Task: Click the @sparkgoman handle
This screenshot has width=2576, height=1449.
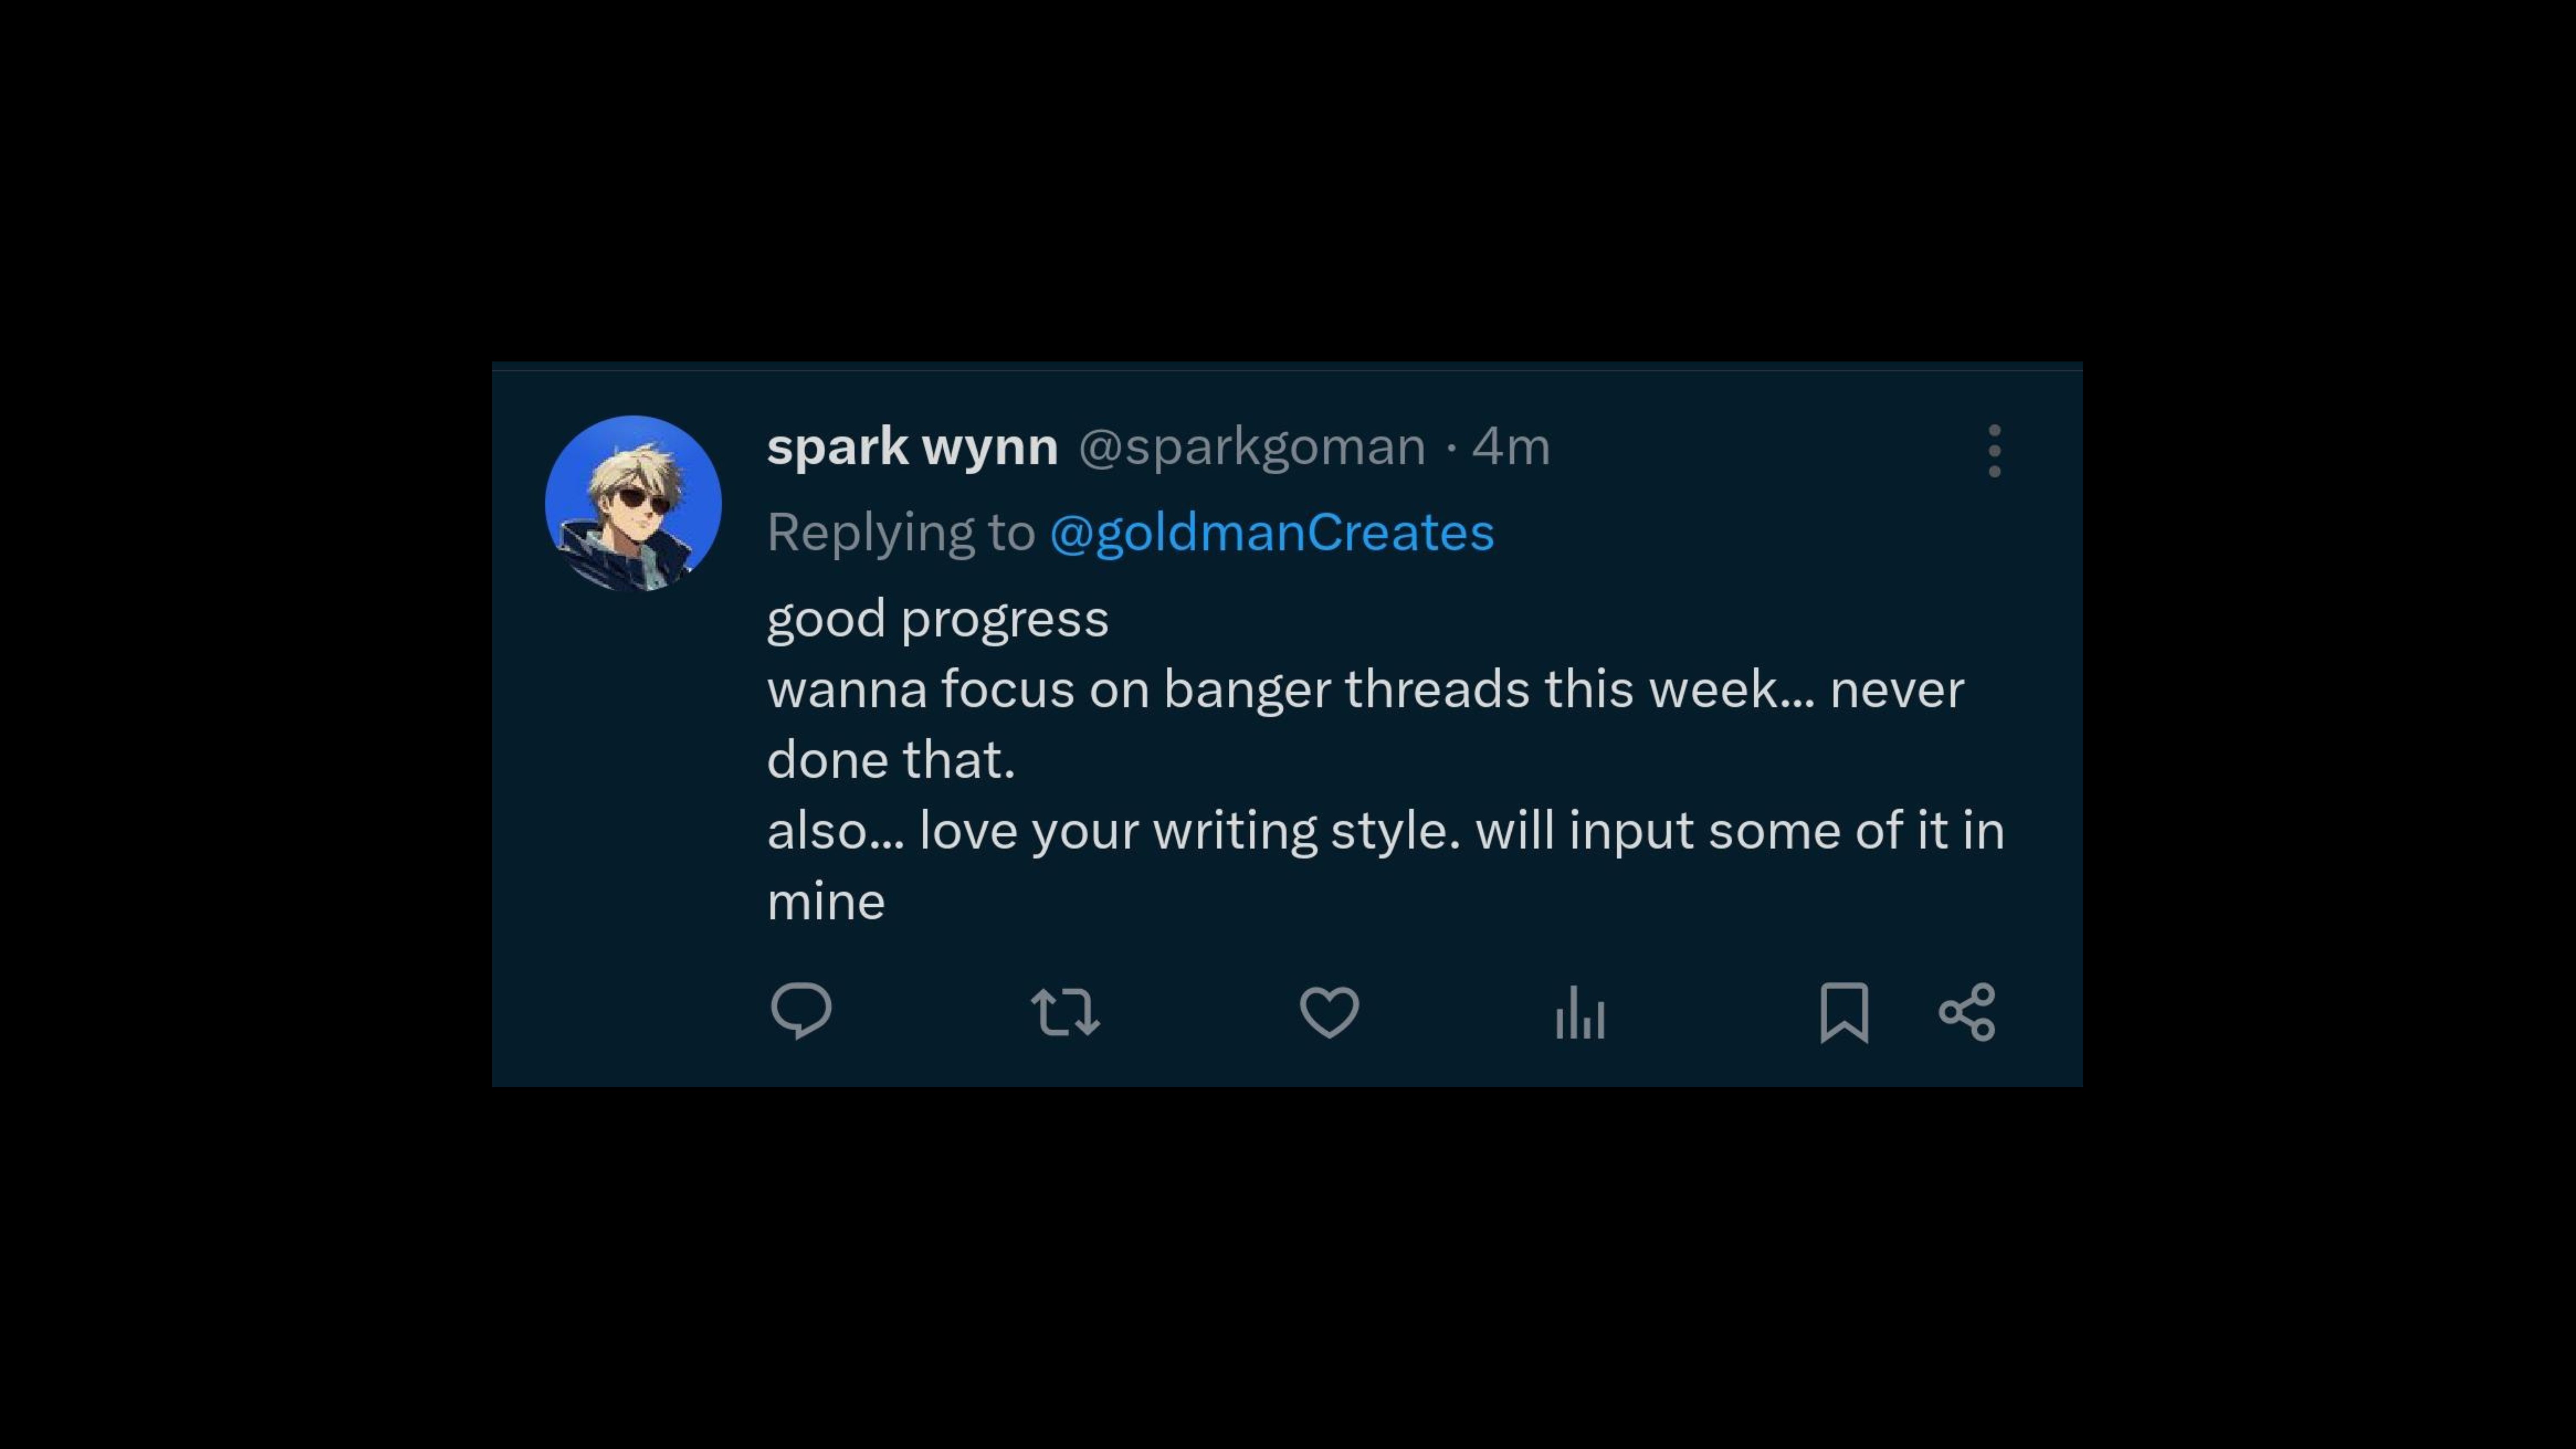Action: pyautogui.click(x=1251, y=446)
